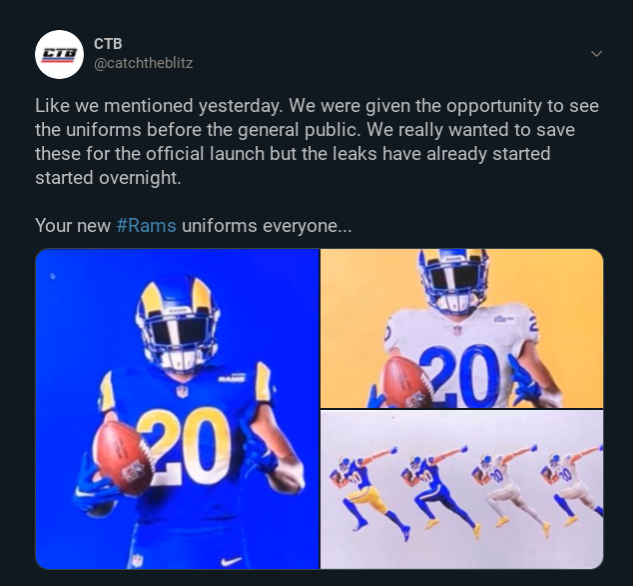
Task: Open the CTB profile avatar
Action: coord(59,54)
